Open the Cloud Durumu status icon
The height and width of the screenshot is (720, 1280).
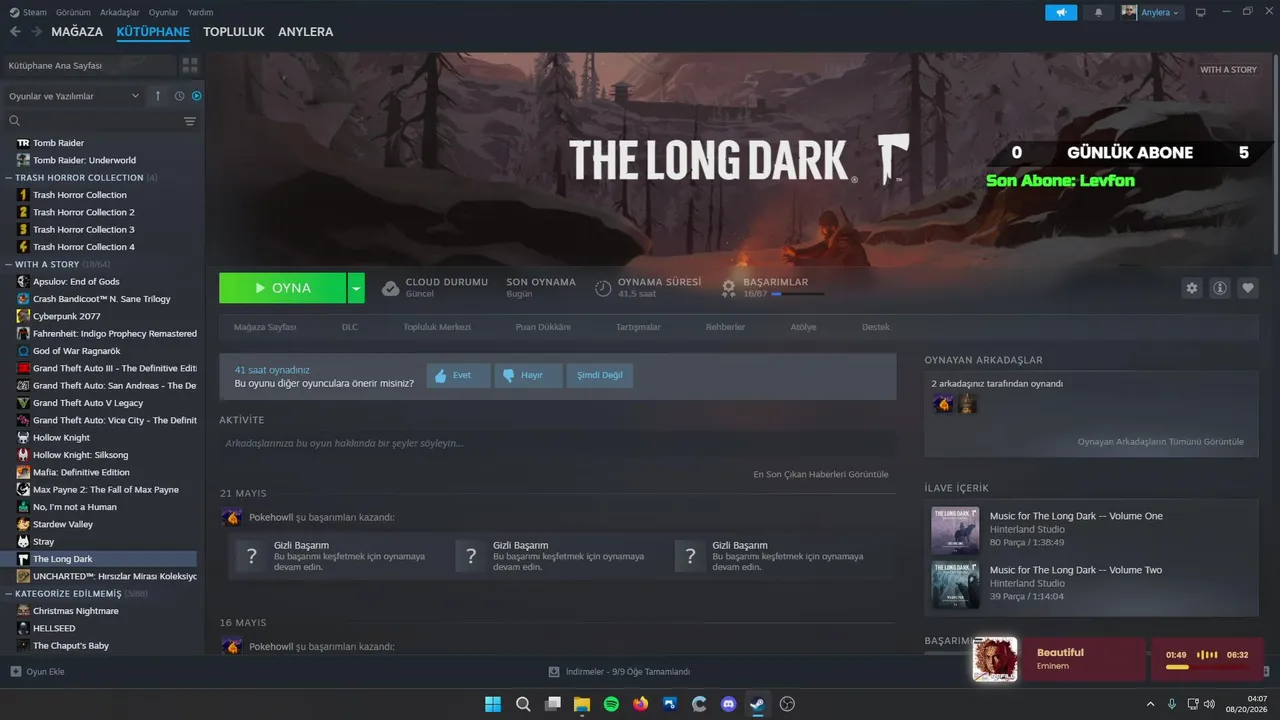[391, 288]
